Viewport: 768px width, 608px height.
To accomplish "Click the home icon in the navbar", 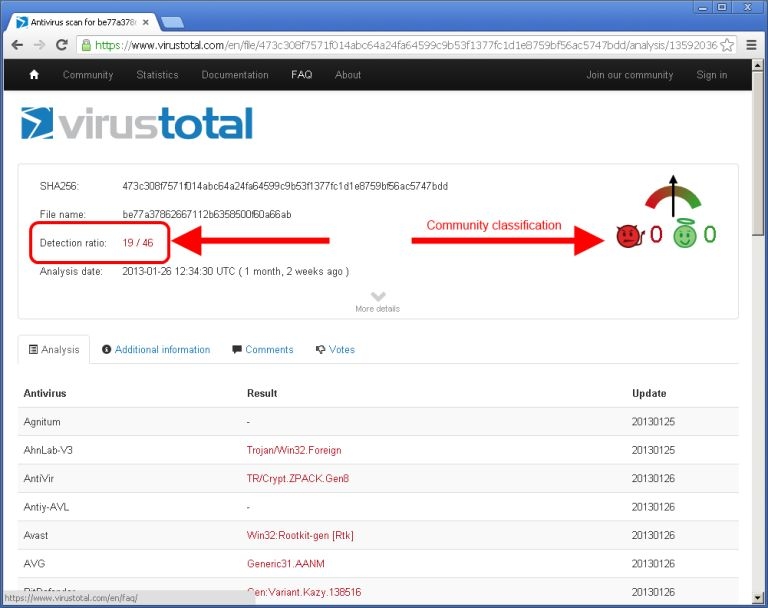I will pyautogui.click(x=34, y=74).
